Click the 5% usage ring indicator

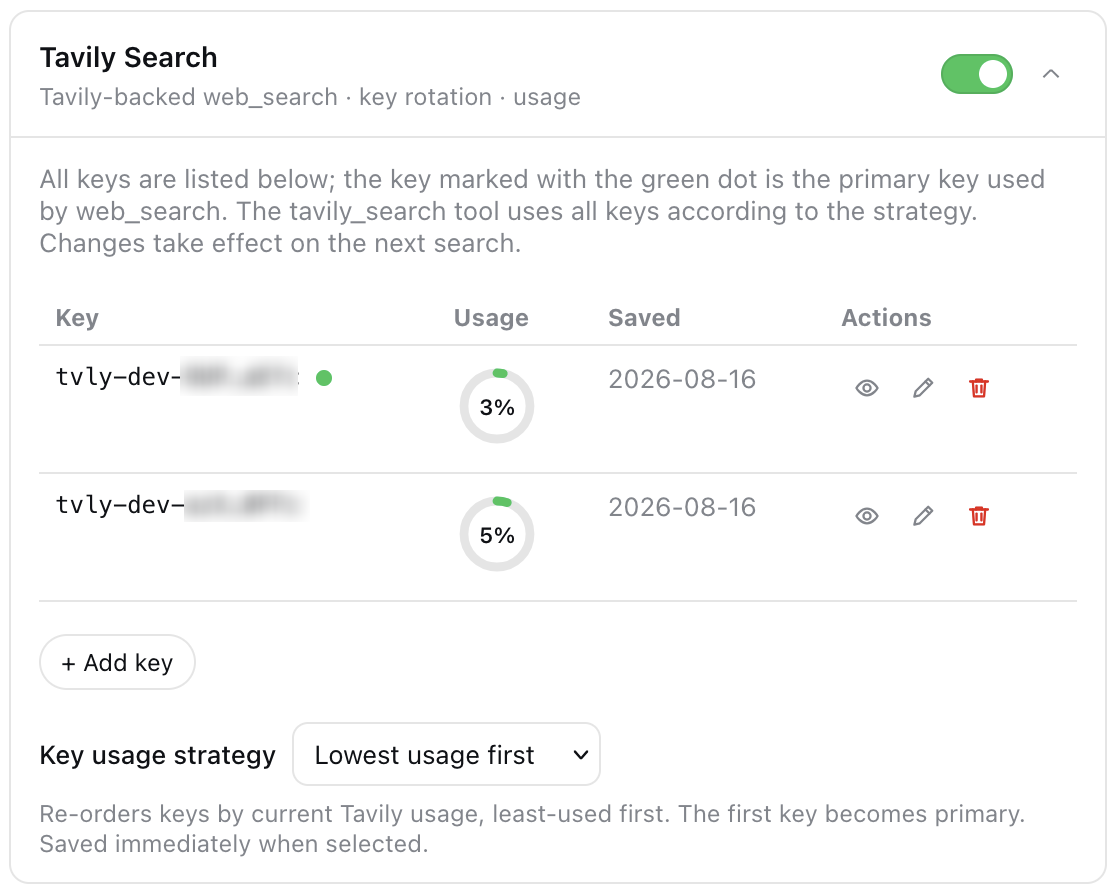click(497, 534)
